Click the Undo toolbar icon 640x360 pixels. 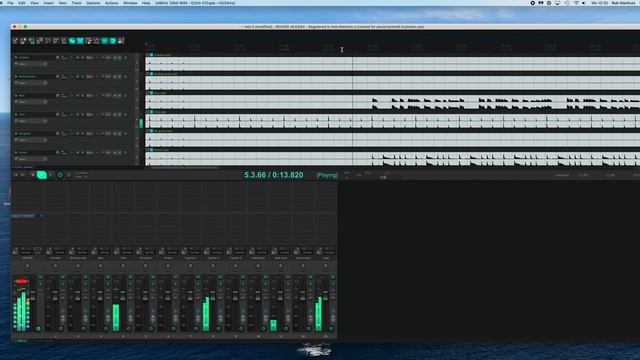(x=48, y=41)
